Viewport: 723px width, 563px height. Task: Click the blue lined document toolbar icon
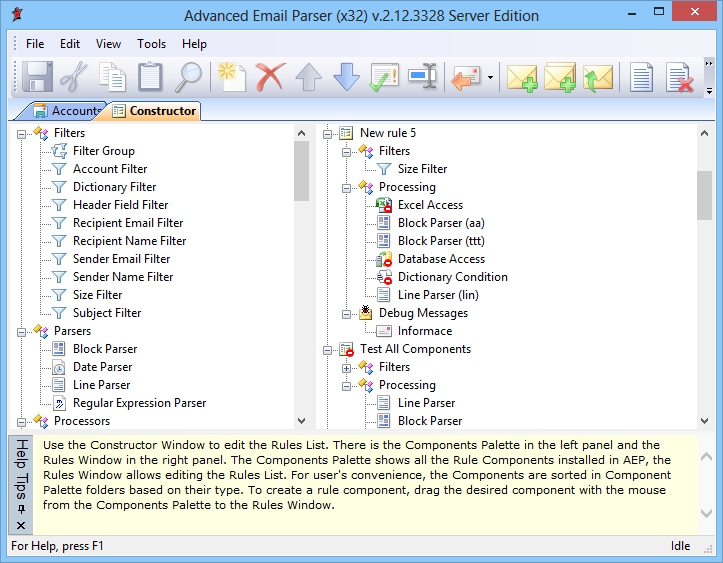[x=641, y=77]
